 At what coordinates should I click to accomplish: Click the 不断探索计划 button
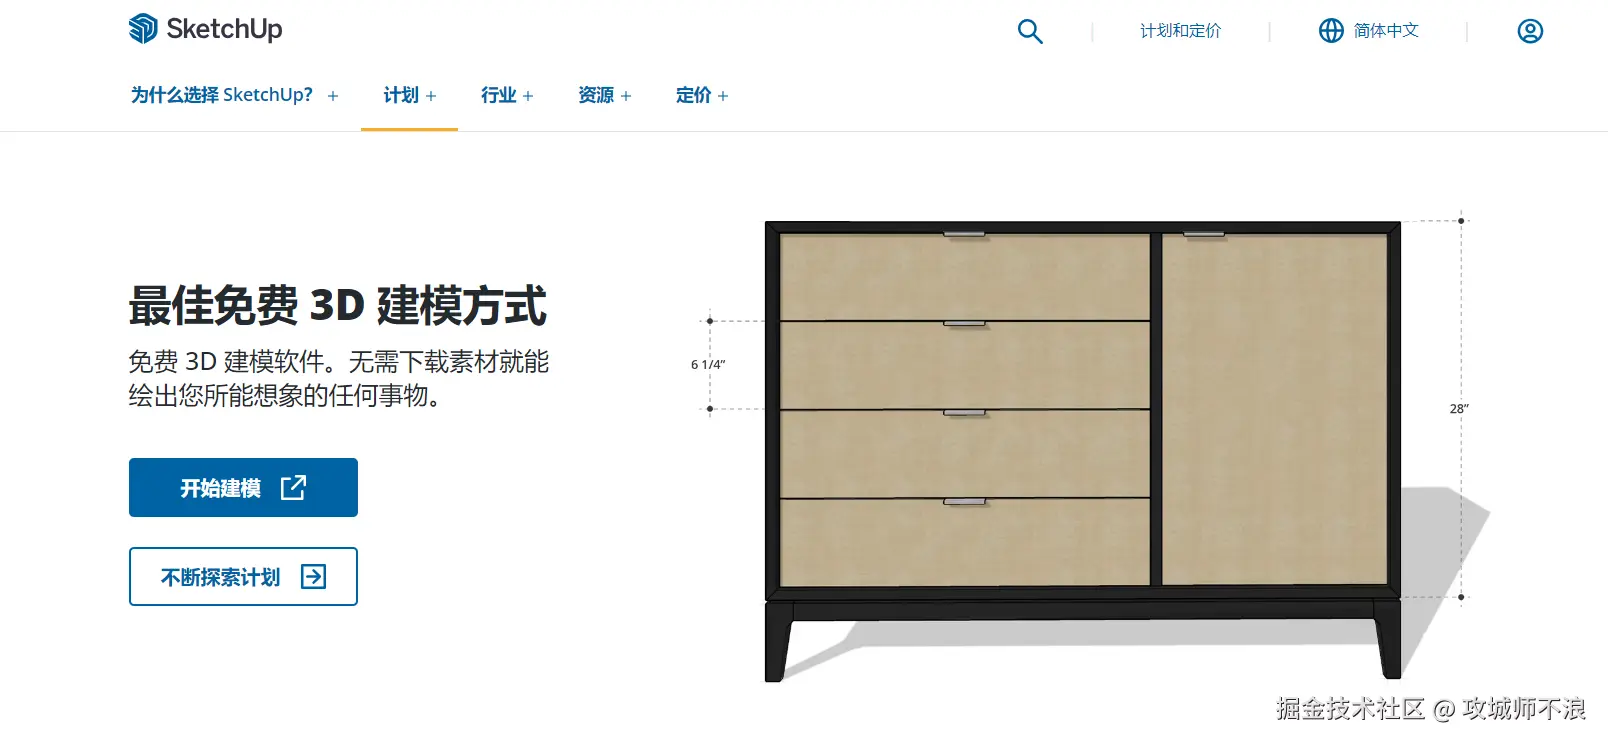pyautogui.click(x=243, y=577)
